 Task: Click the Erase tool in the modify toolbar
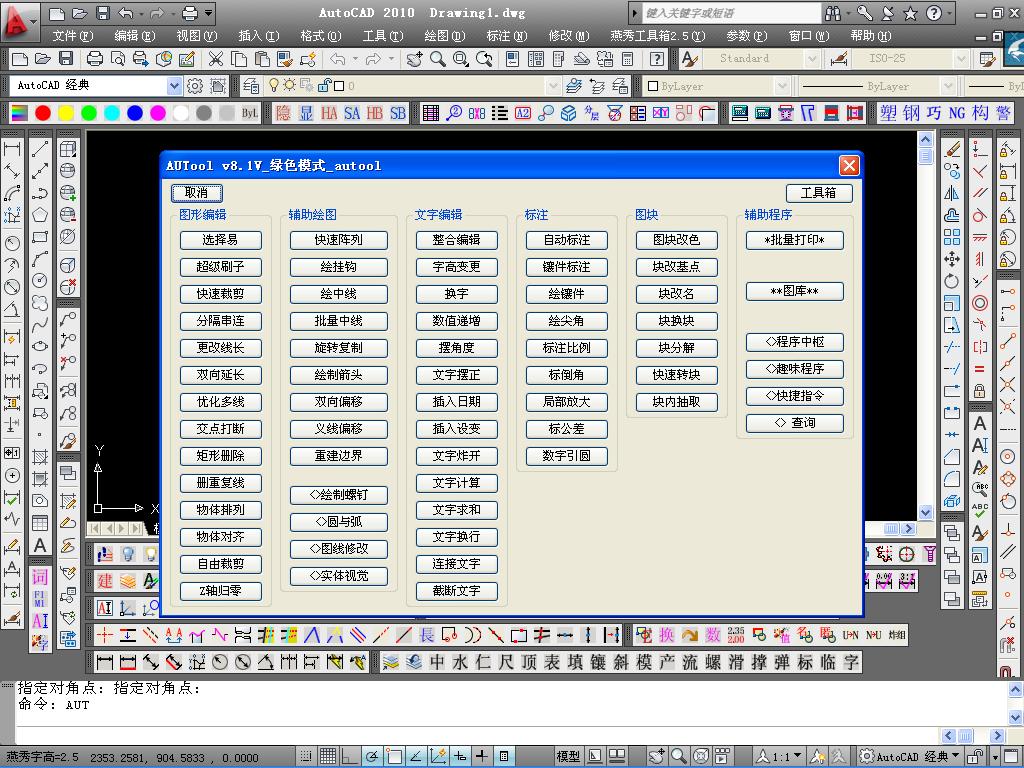(x=952, y=149)
